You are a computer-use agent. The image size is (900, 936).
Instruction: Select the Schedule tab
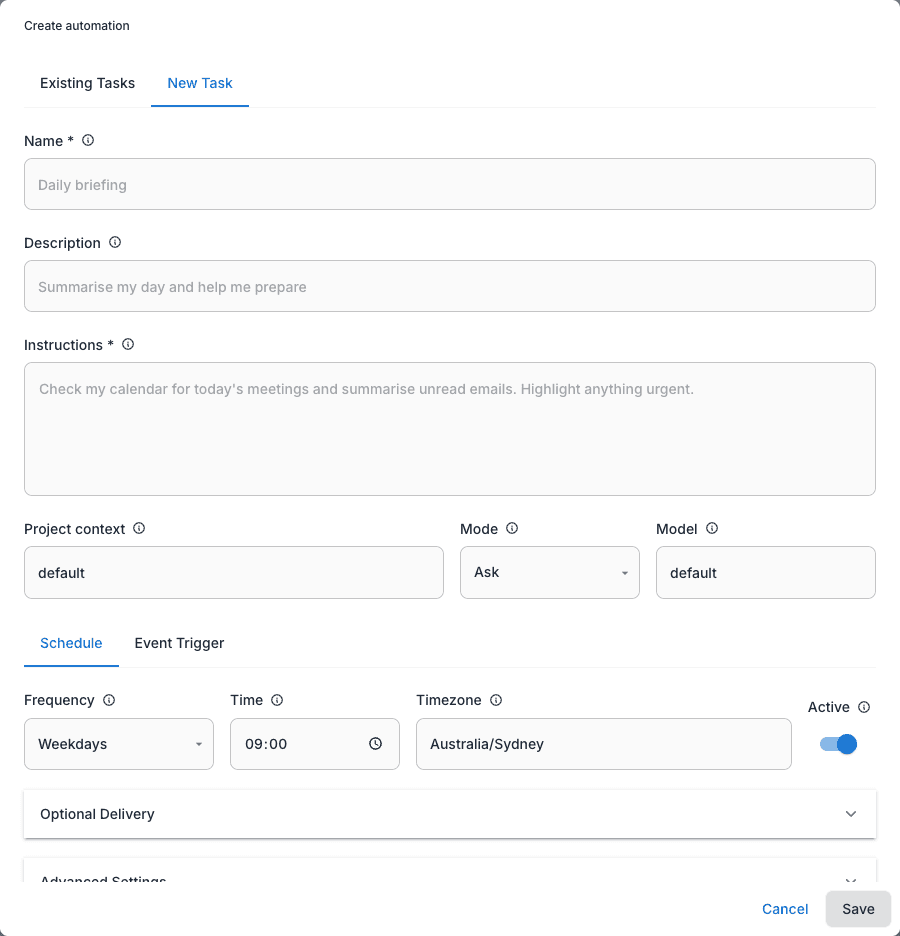[x=71, y=644]
